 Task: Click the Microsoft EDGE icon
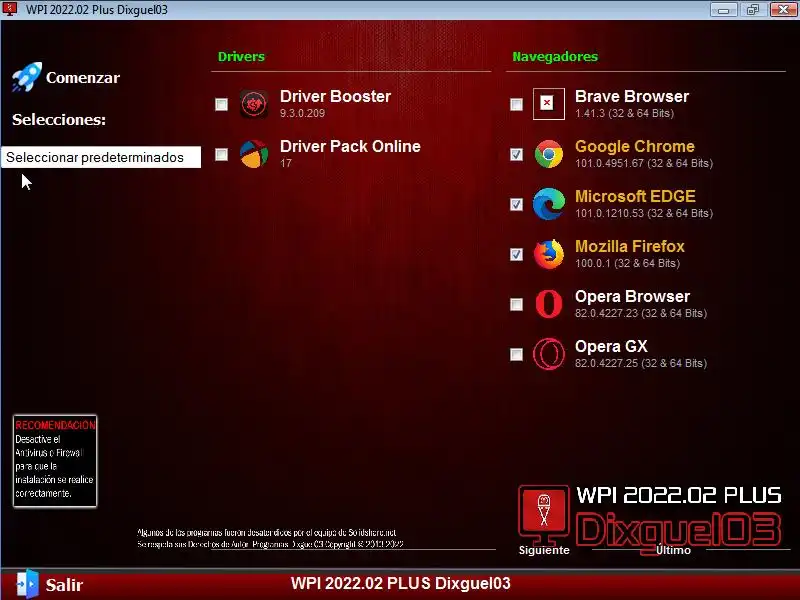[x=548, y=204]
